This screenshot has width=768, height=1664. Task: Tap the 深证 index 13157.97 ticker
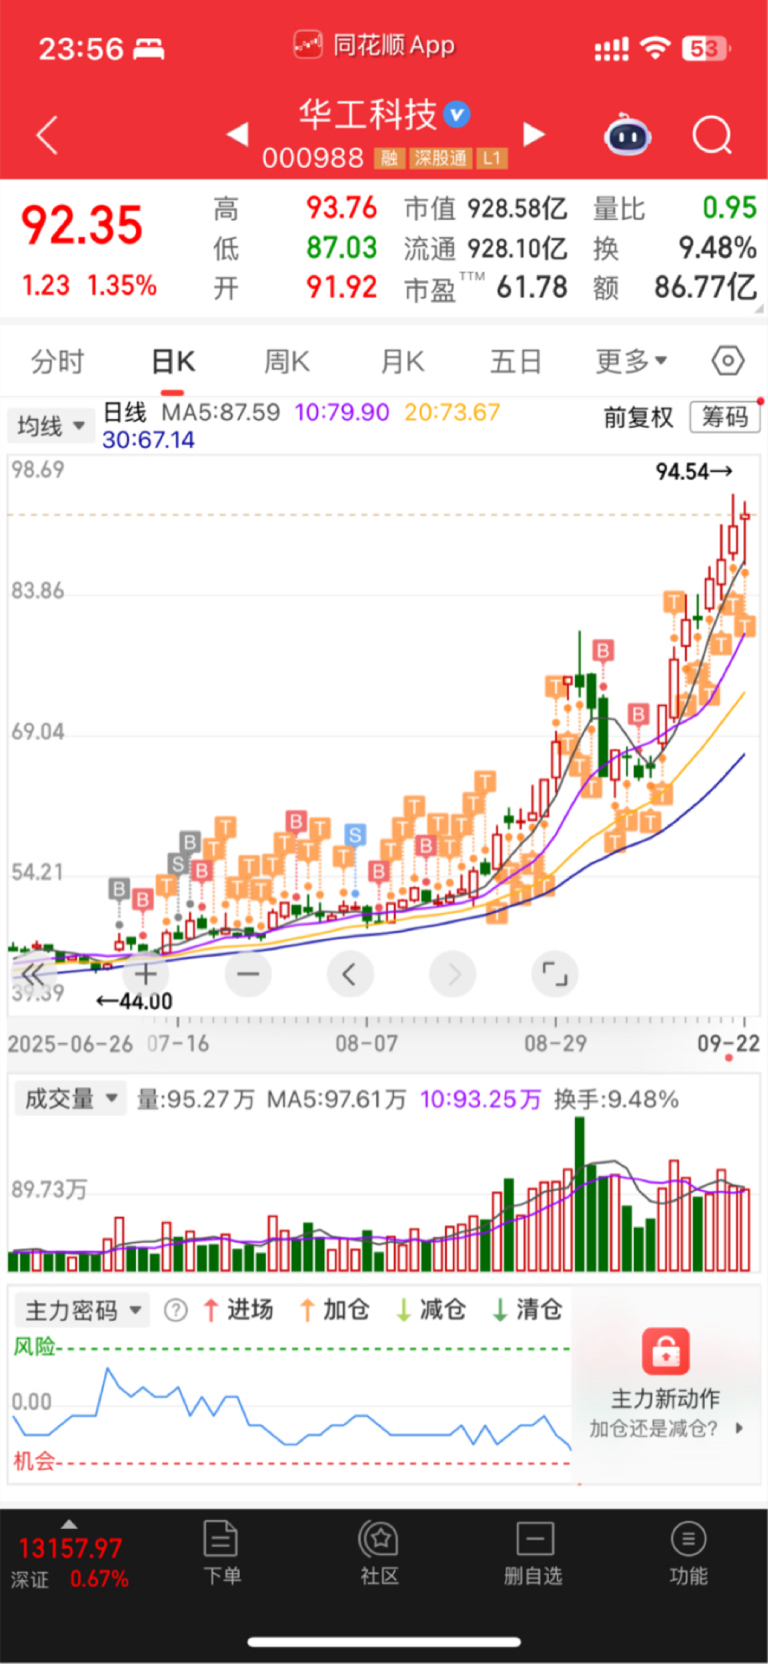tap(70, 1563)
